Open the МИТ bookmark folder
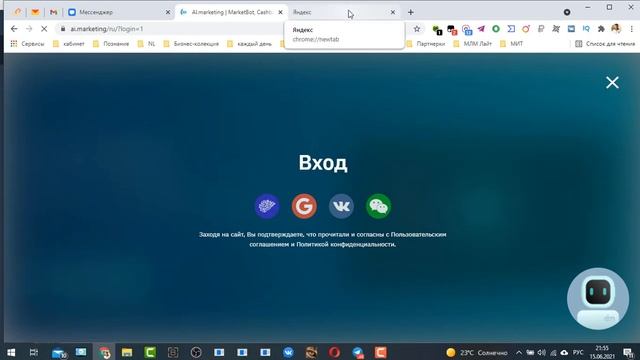 coord(511,44)
